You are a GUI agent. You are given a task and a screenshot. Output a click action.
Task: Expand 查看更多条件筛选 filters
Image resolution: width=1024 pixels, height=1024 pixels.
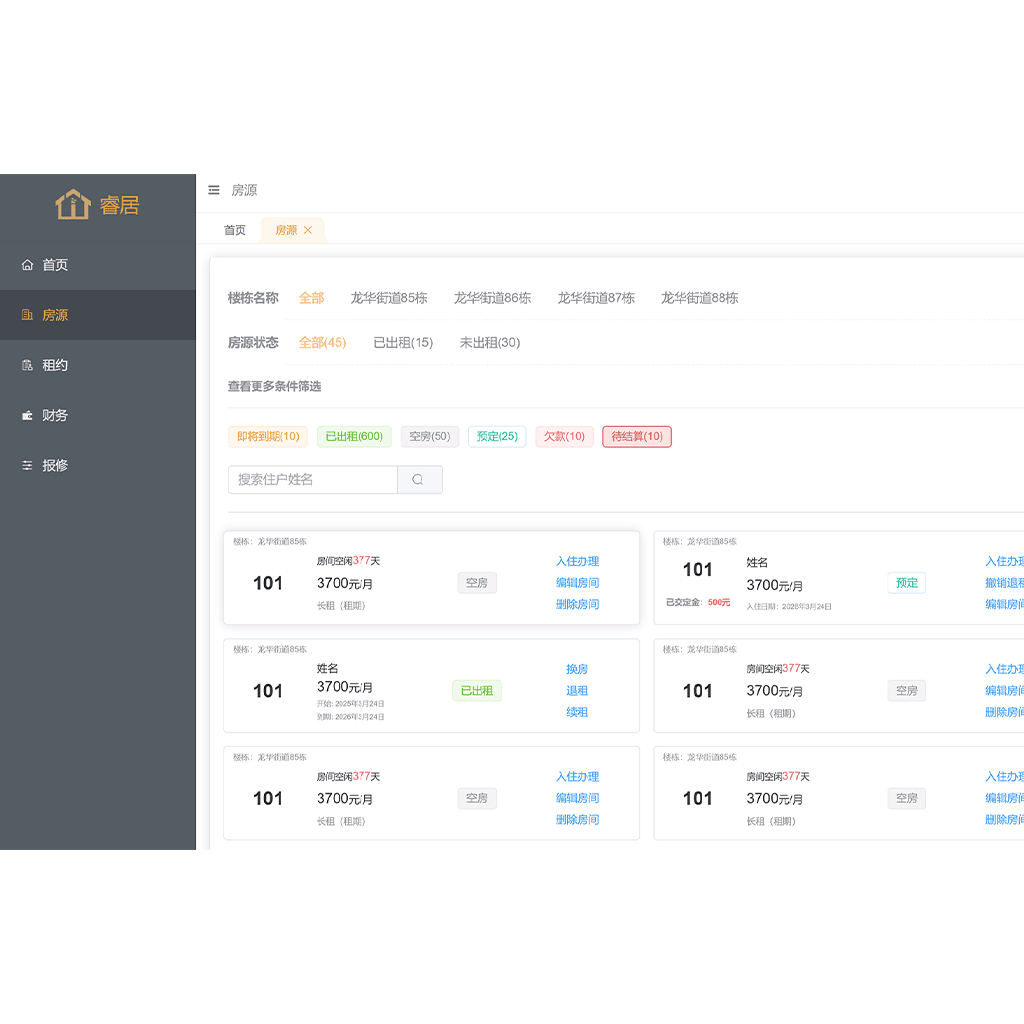(x=274, y=386)
